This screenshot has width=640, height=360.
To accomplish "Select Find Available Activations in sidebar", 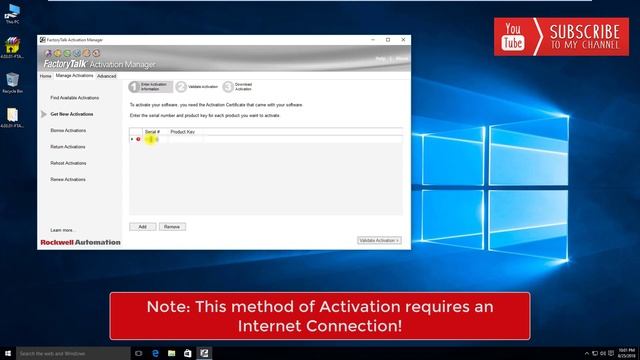I will pyautogui.click(x=75, y=98).
